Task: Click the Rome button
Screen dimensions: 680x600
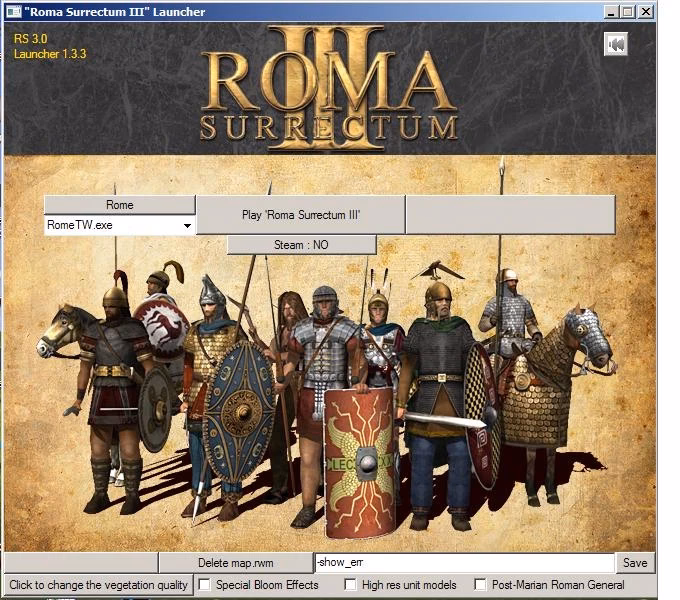Action: coord(120,205)
